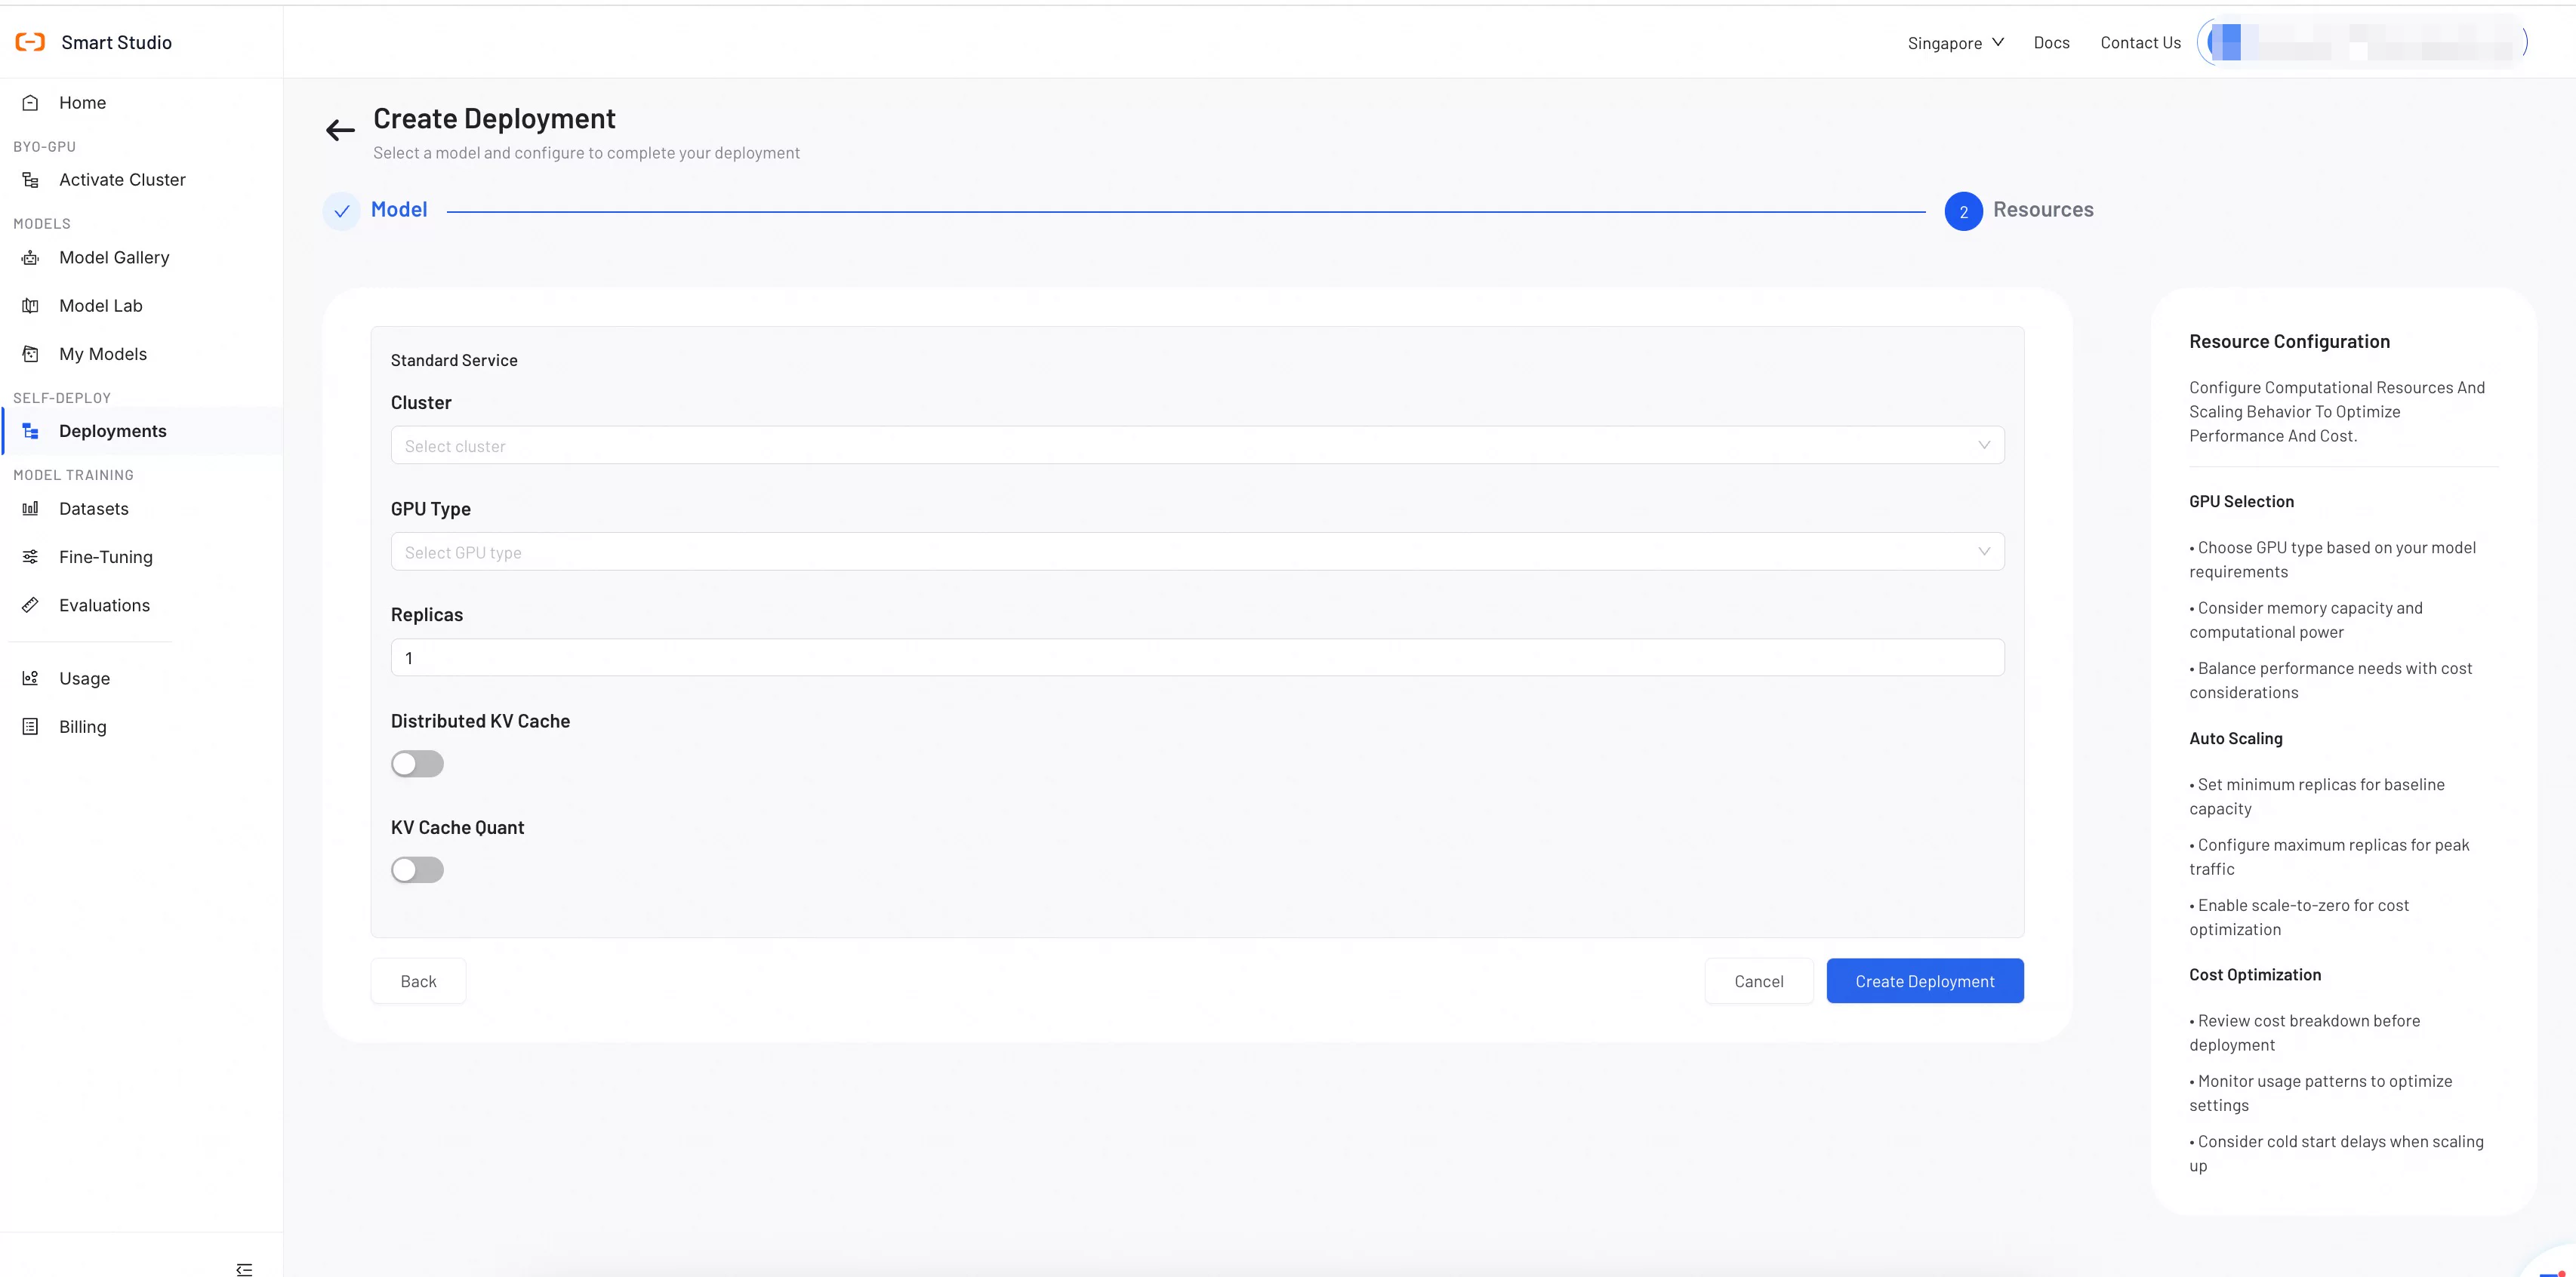Open the Select cluster dropdown
This screenshot has width=2576, height=1277.
point(1197,445)
